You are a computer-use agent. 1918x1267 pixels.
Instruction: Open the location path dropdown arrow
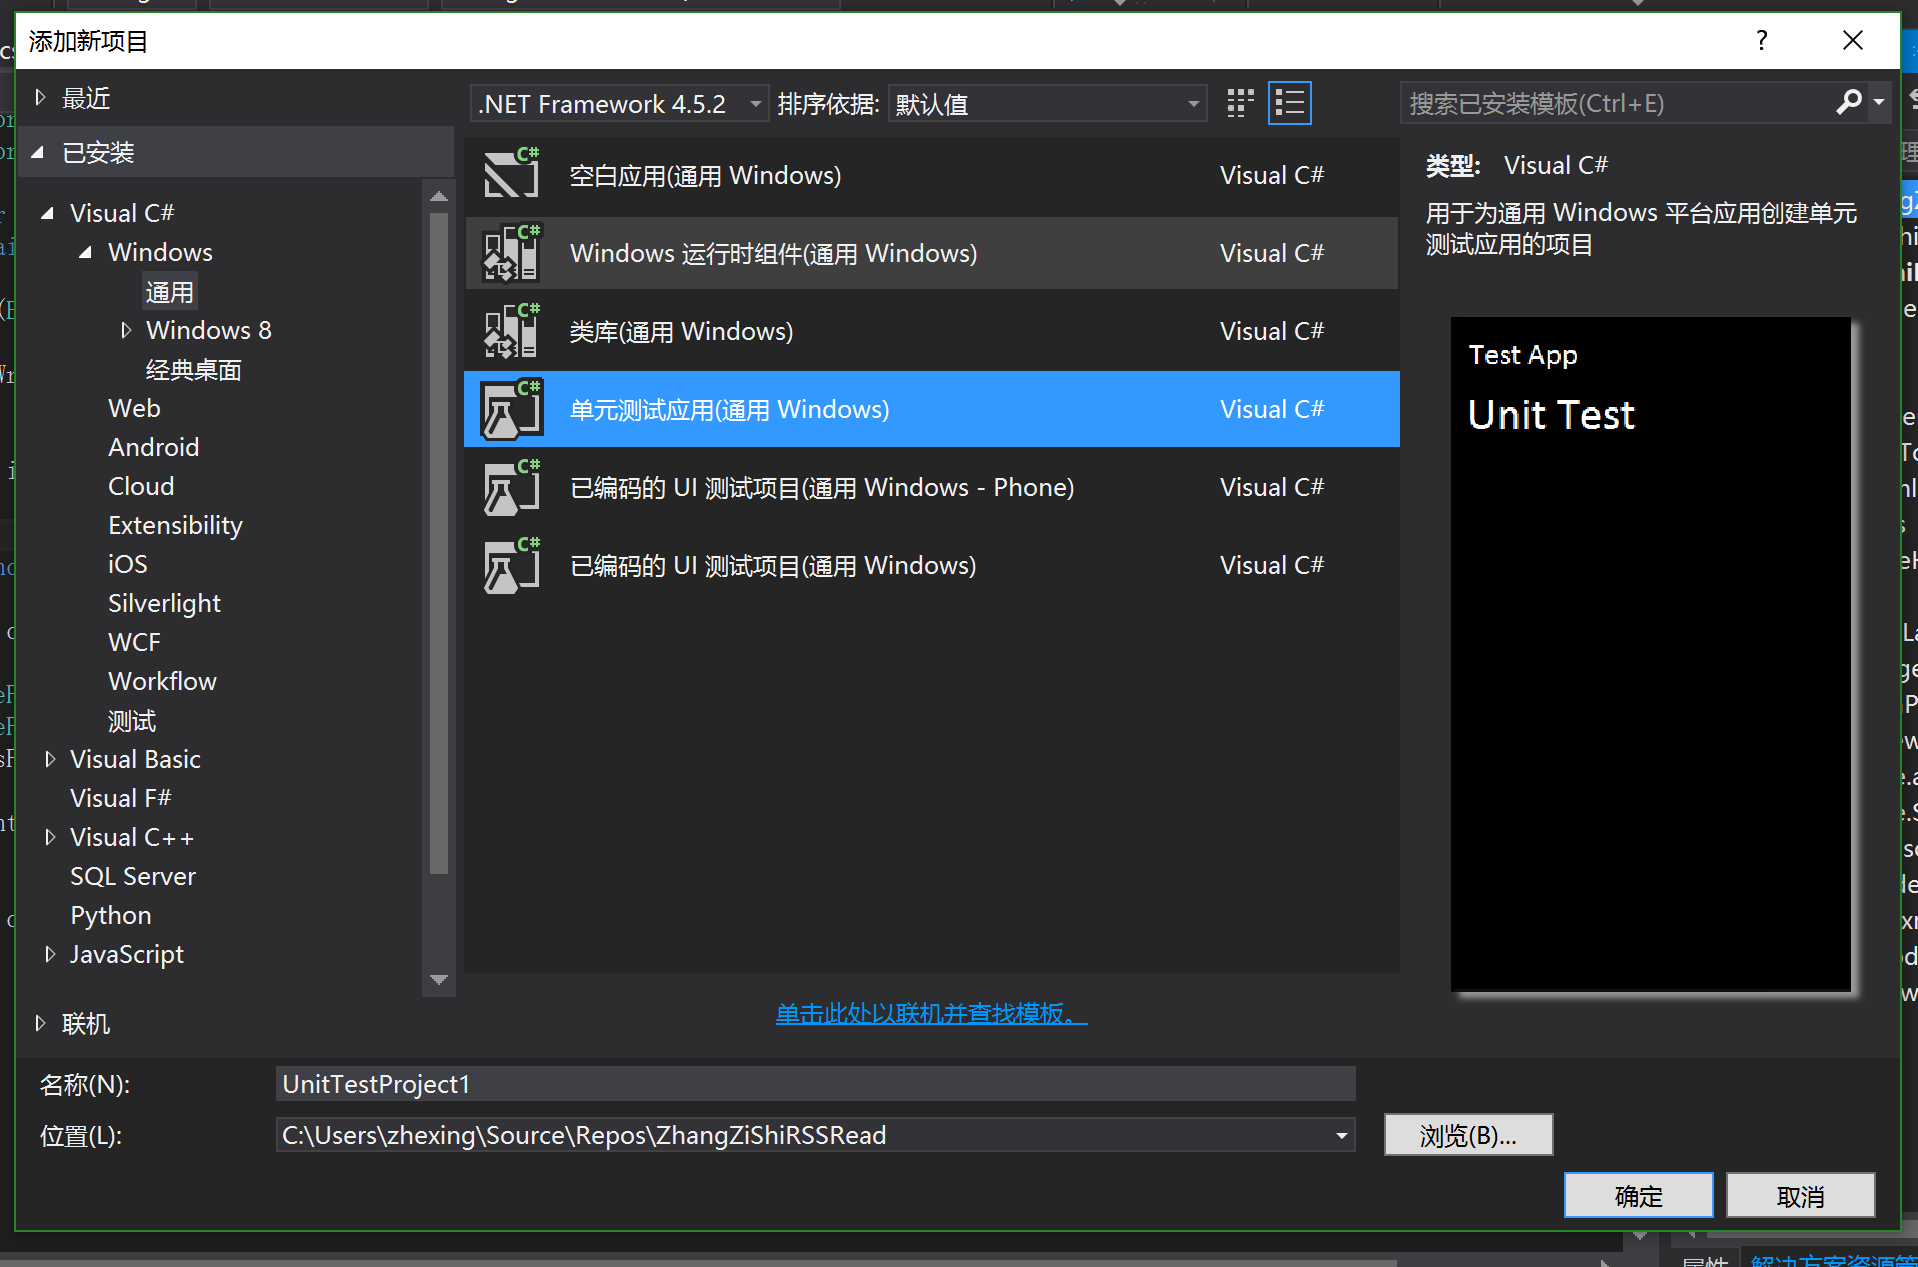pyautogui.click(x=1342, y=1135)
